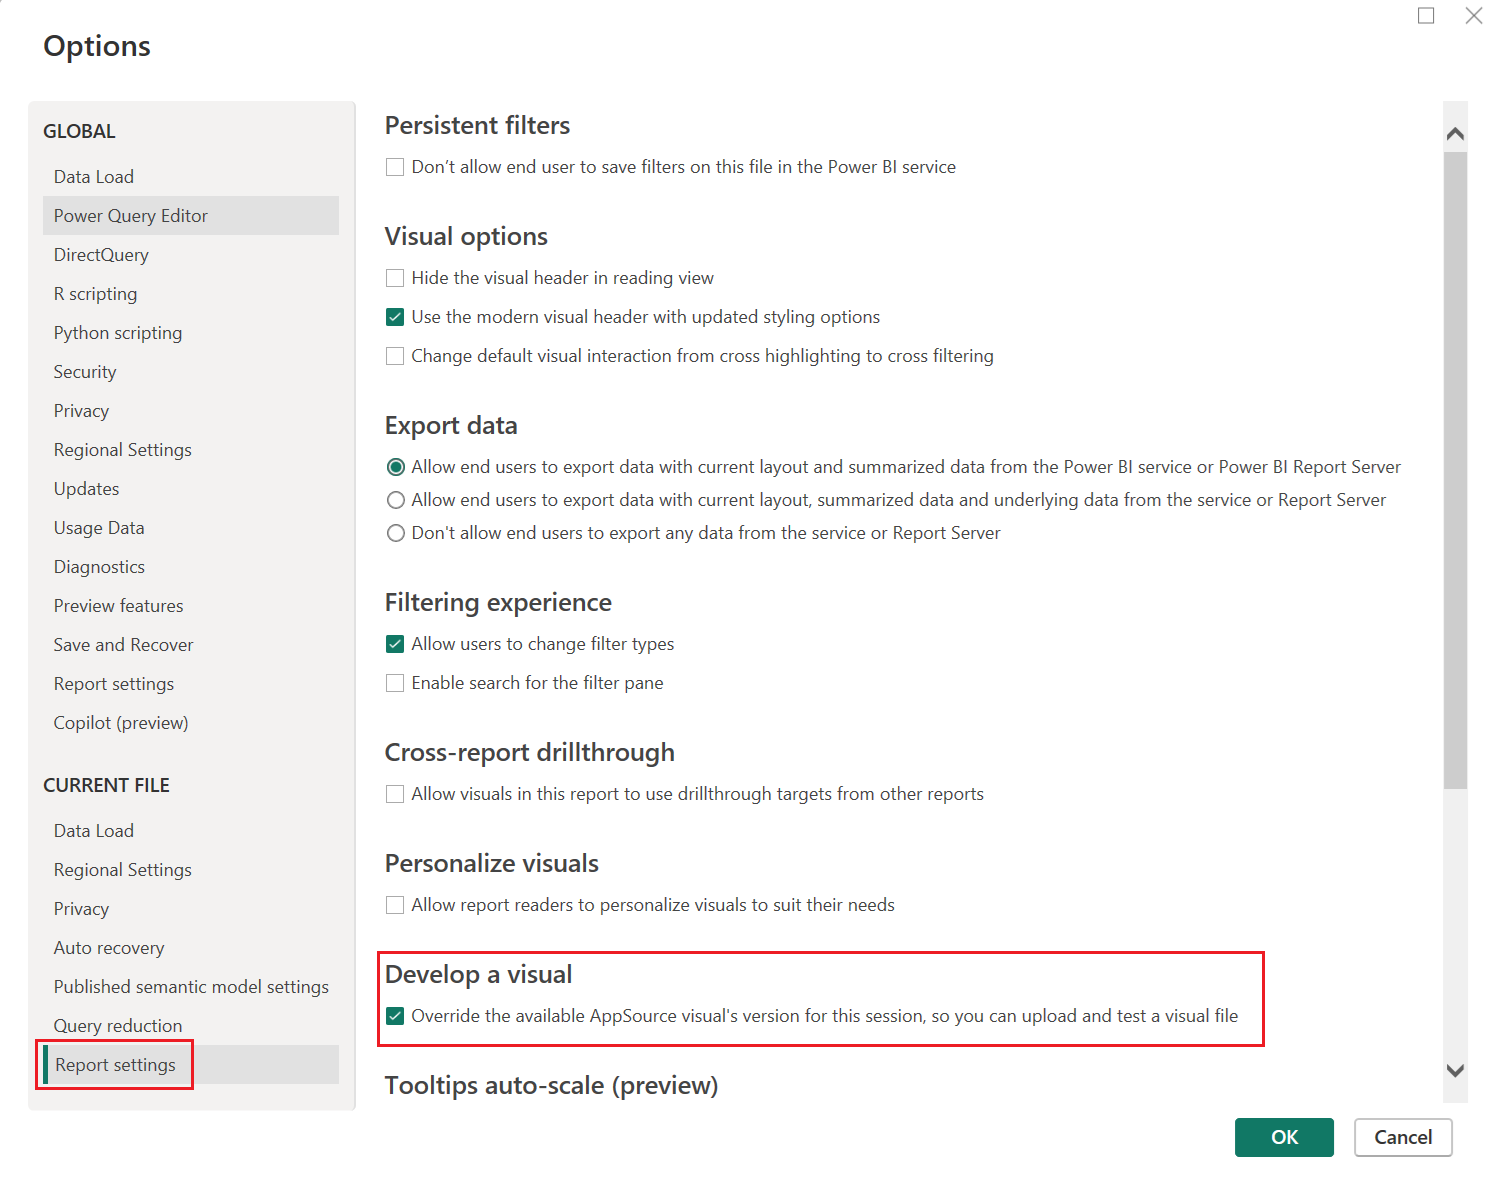Confirm changes with the OK button
The width and height of the screenshot is (1486, 1182).
[1284, 1137]
